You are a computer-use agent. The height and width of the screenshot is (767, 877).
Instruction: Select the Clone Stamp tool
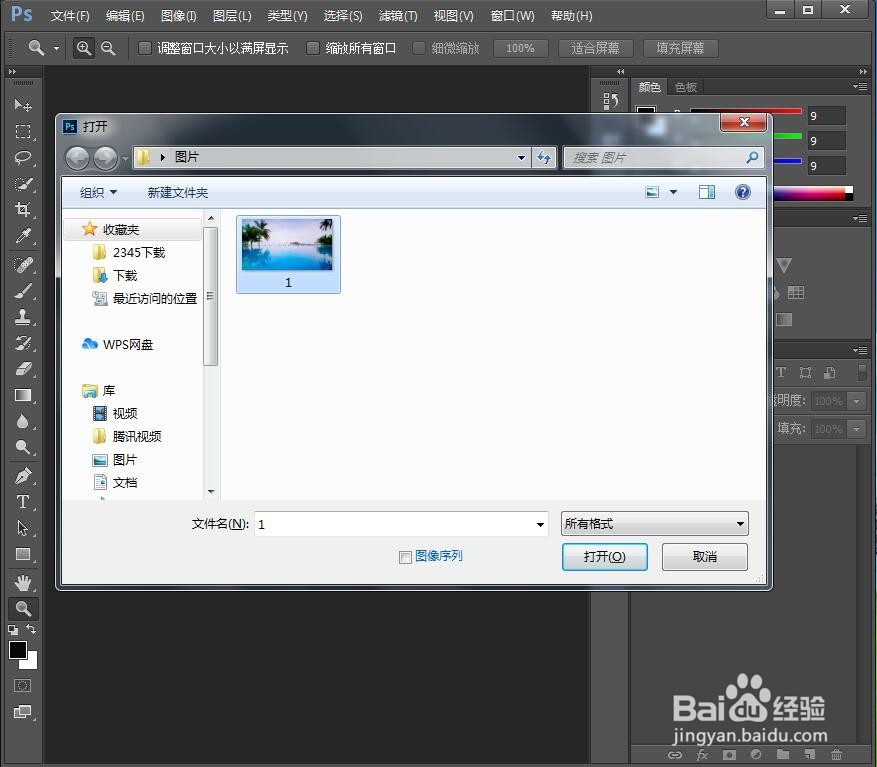pyautogui.click(x=22, y=317)
